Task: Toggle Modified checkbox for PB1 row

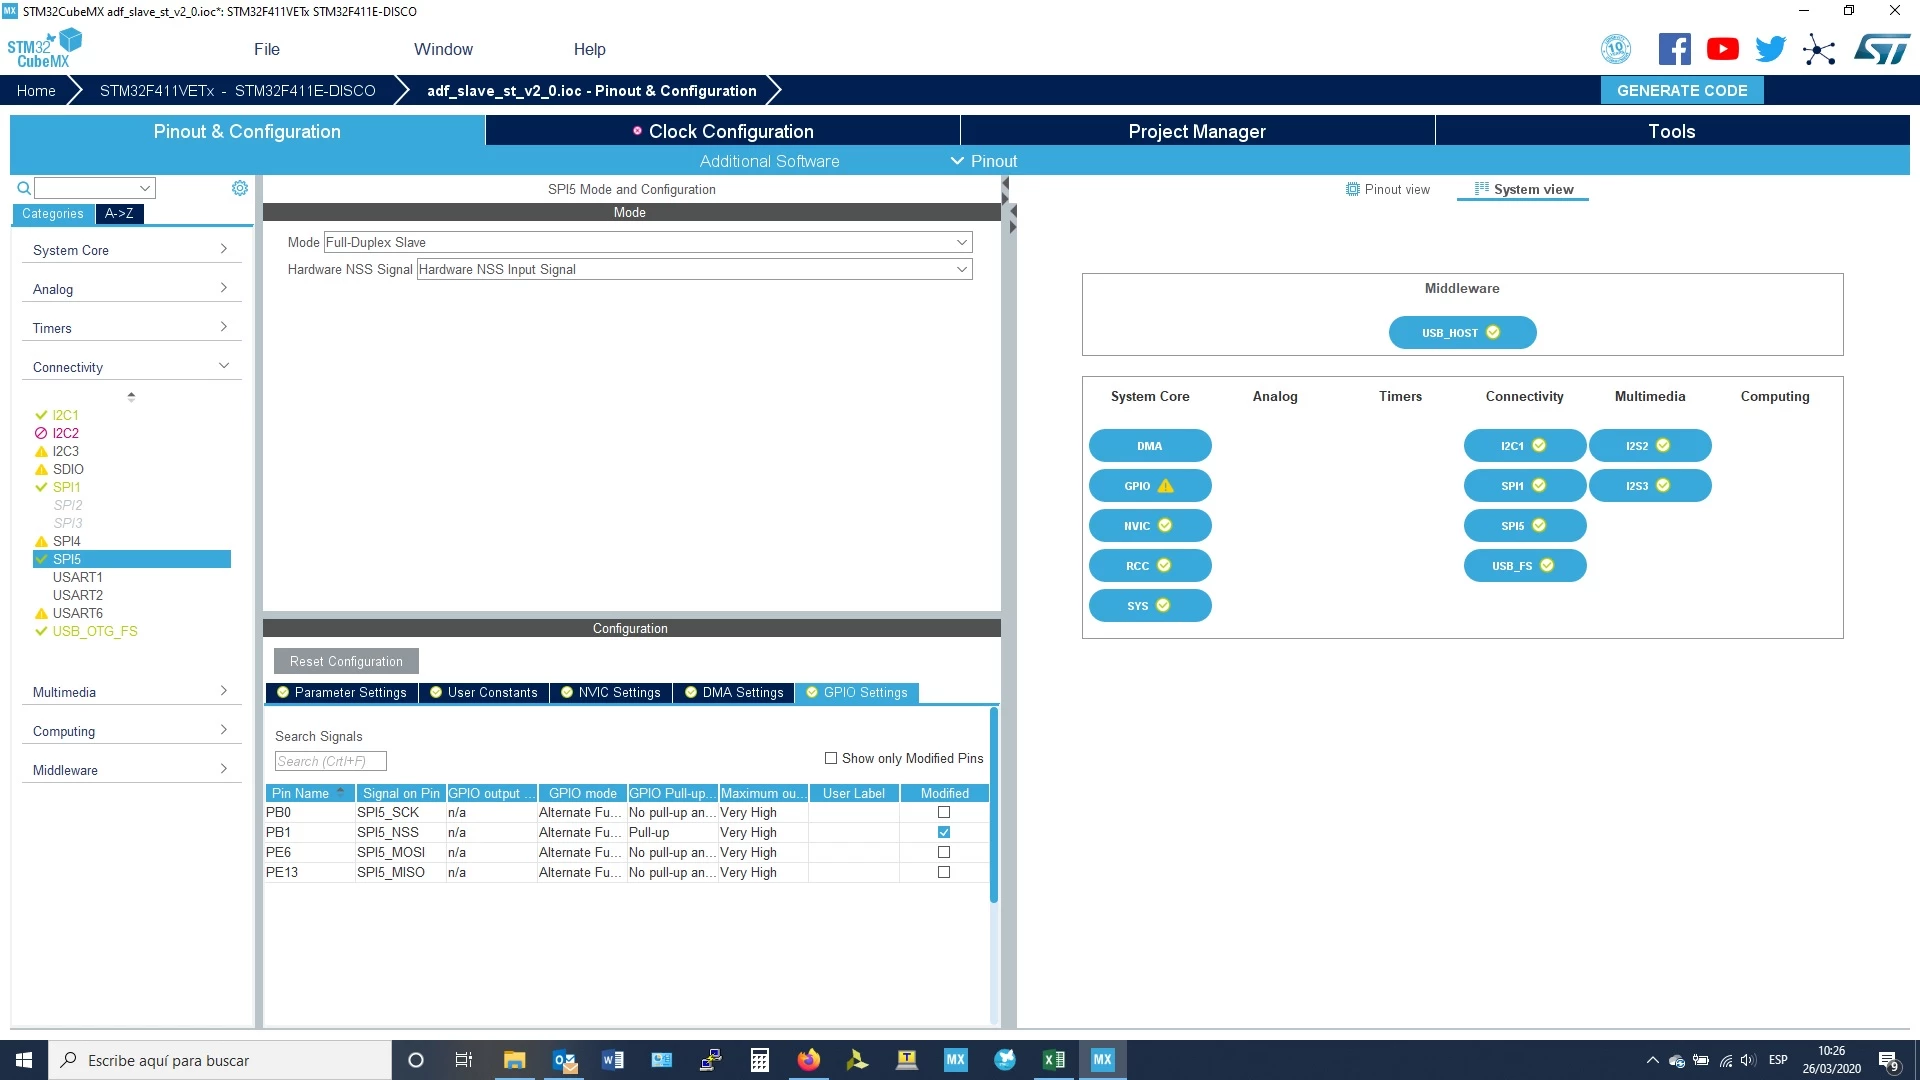Action: [944, 832]
